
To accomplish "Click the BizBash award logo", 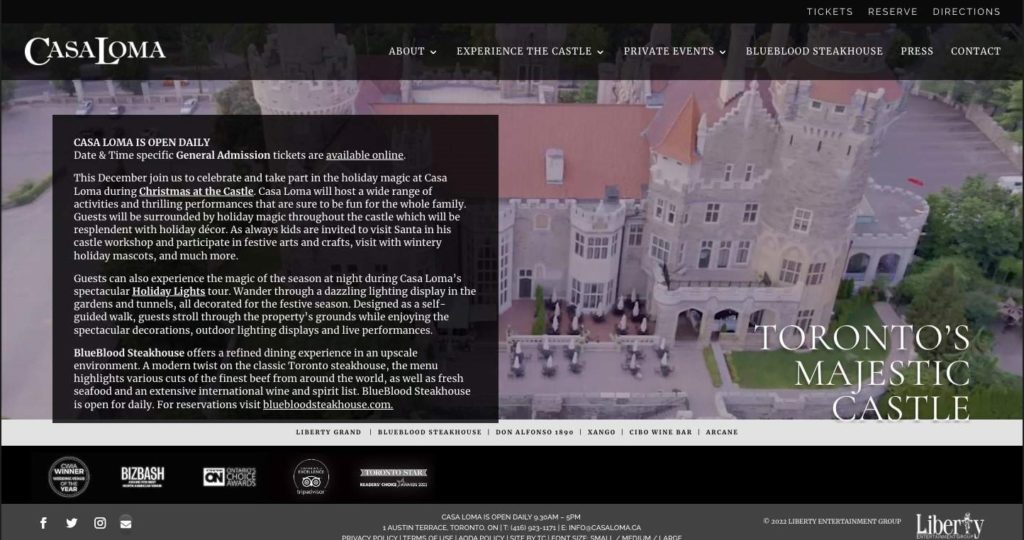I will coord(143,477).
